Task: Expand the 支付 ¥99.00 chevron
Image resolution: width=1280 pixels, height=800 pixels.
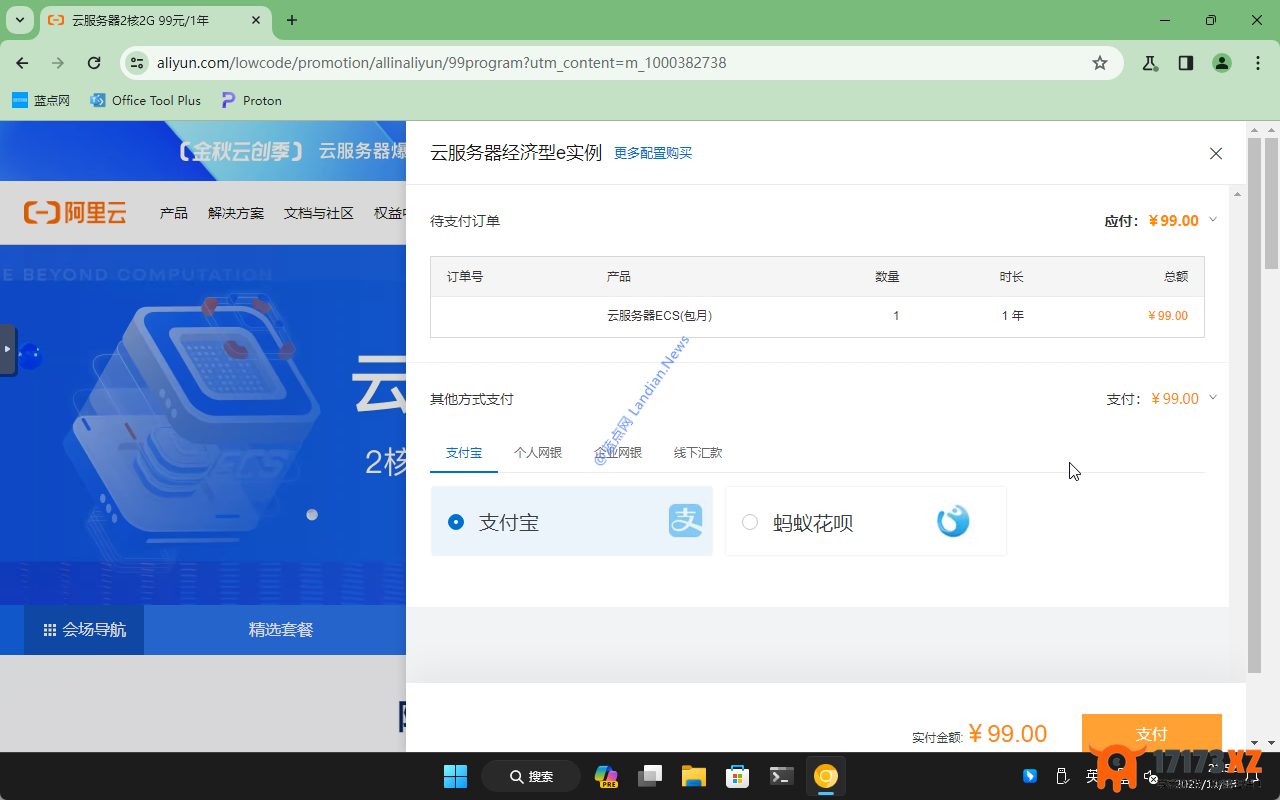Action: (1213, 398)
